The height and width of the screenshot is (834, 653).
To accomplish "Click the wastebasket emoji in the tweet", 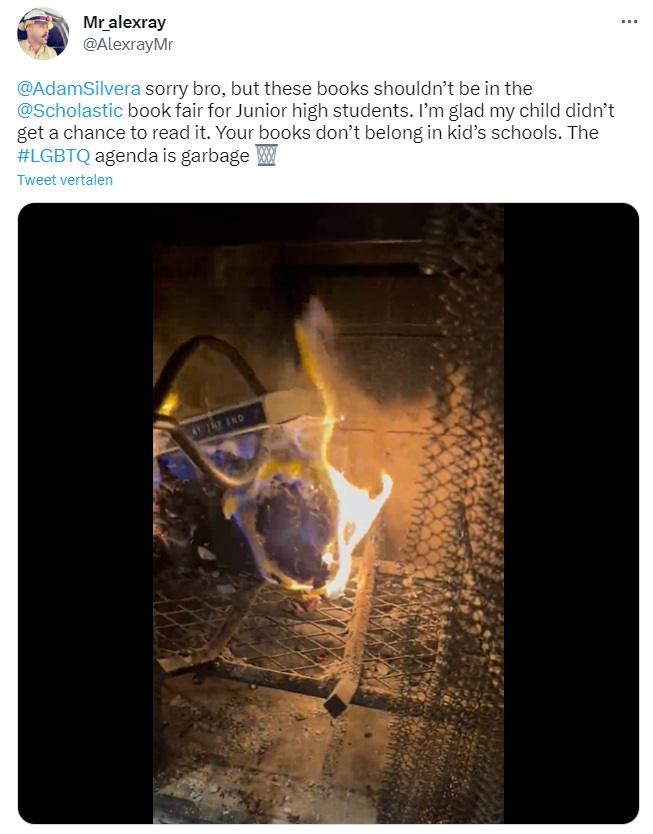I will coord(266,155).
